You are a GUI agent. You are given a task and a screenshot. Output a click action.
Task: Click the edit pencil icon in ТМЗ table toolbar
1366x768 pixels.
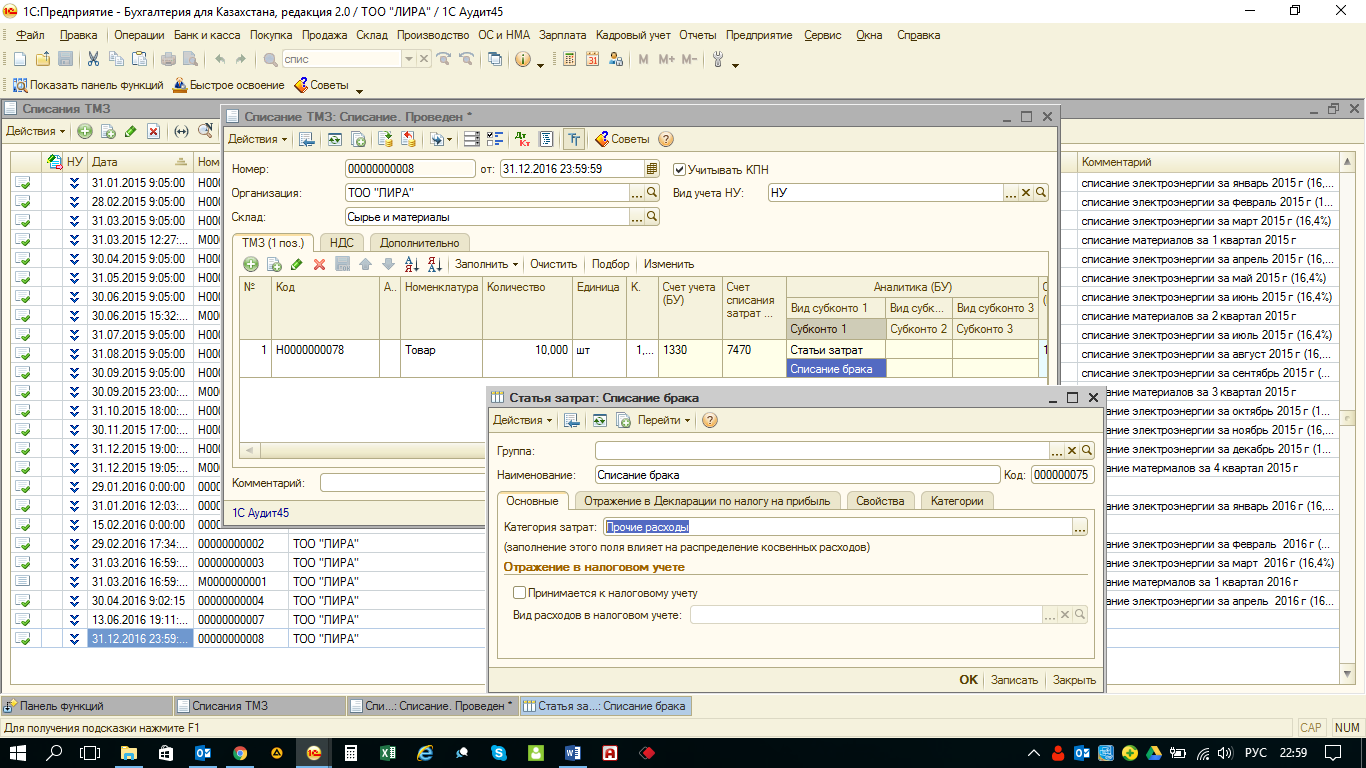click(x=297, y=264)
